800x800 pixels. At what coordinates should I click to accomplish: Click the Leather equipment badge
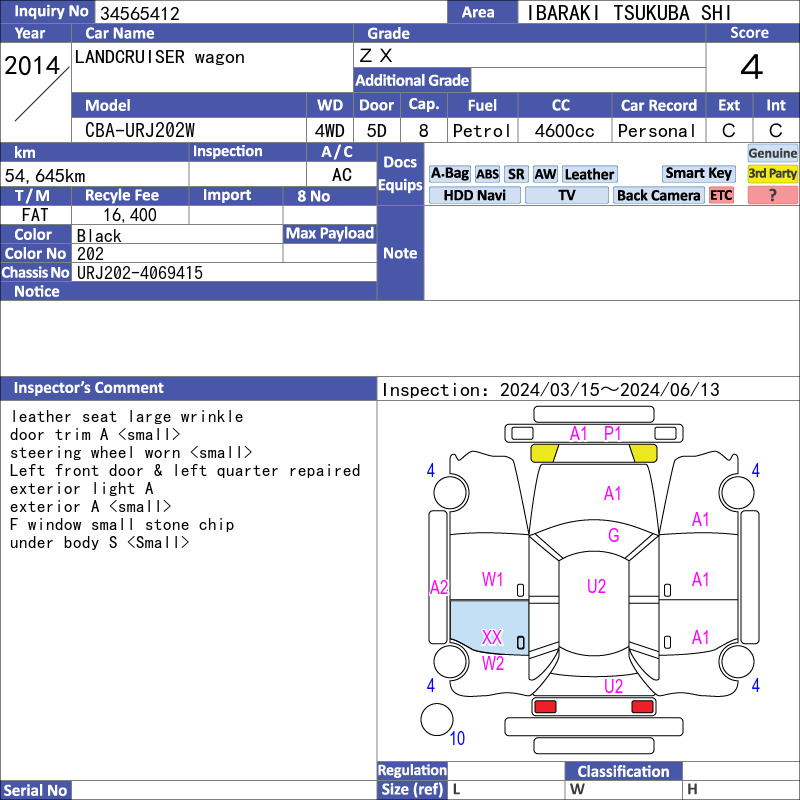[589, 174]
